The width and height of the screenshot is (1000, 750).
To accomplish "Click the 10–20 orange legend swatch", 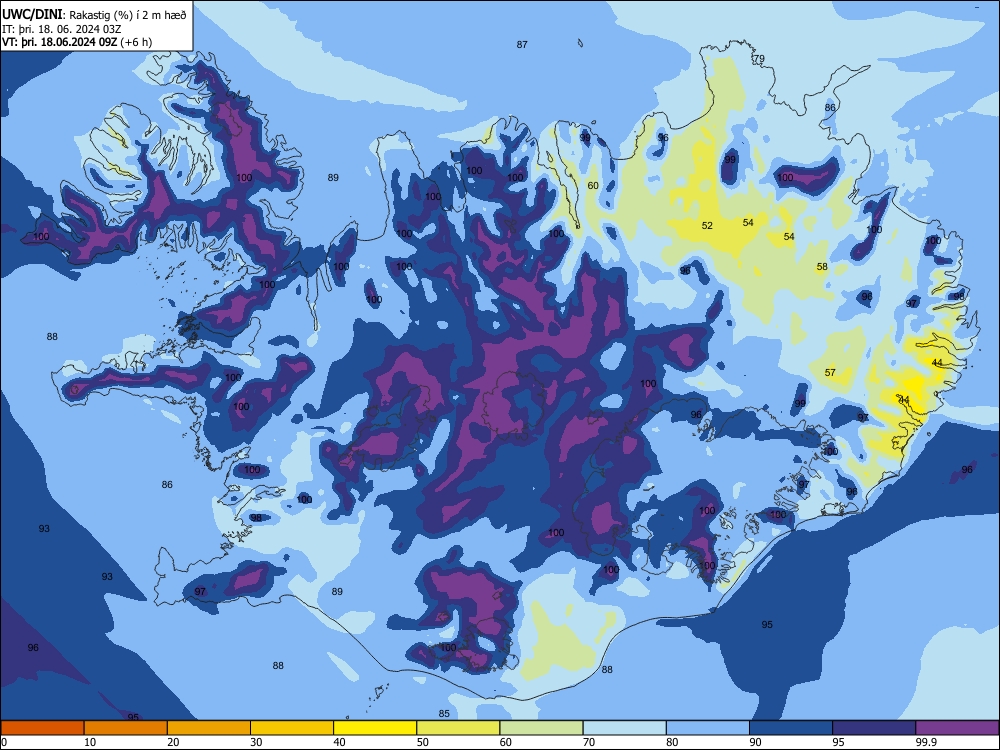I will point(126,728).
